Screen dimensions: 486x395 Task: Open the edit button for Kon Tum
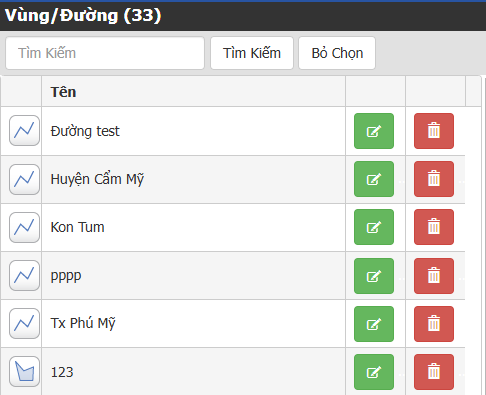coord(374,227)
